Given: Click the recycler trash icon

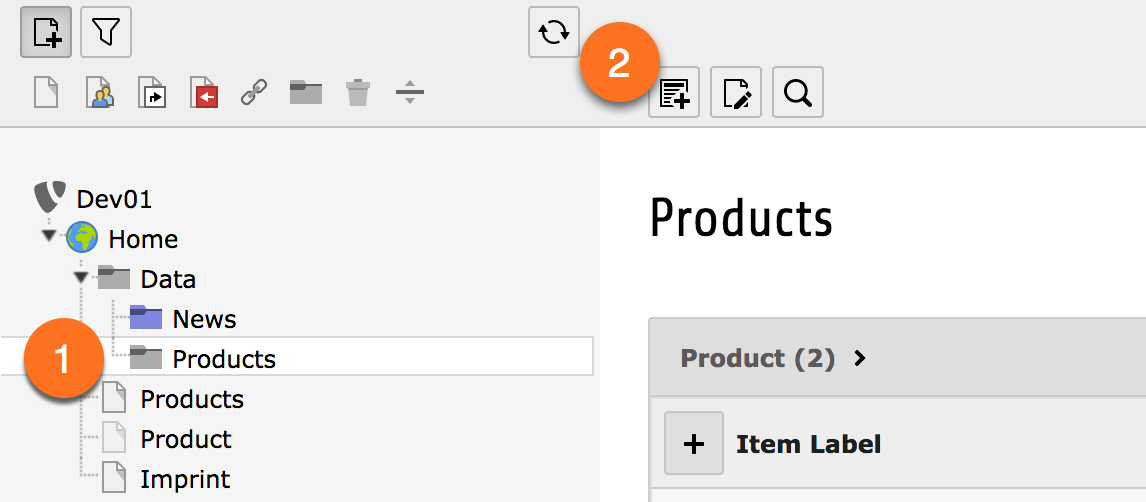Looking at the screenshot, I should (358, 93).
